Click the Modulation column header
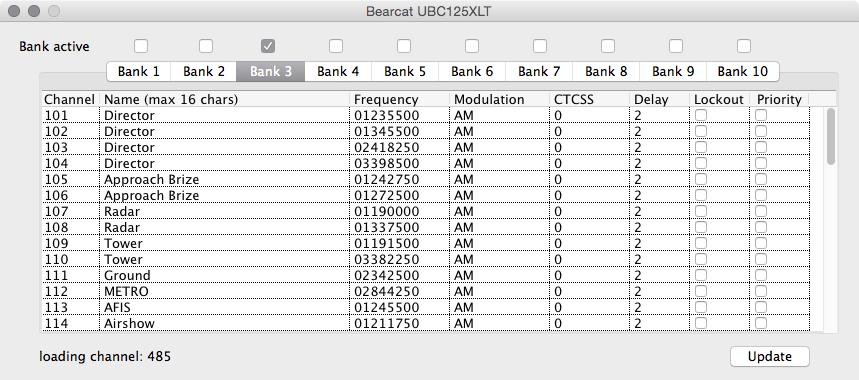 click(x=500, y=99)
